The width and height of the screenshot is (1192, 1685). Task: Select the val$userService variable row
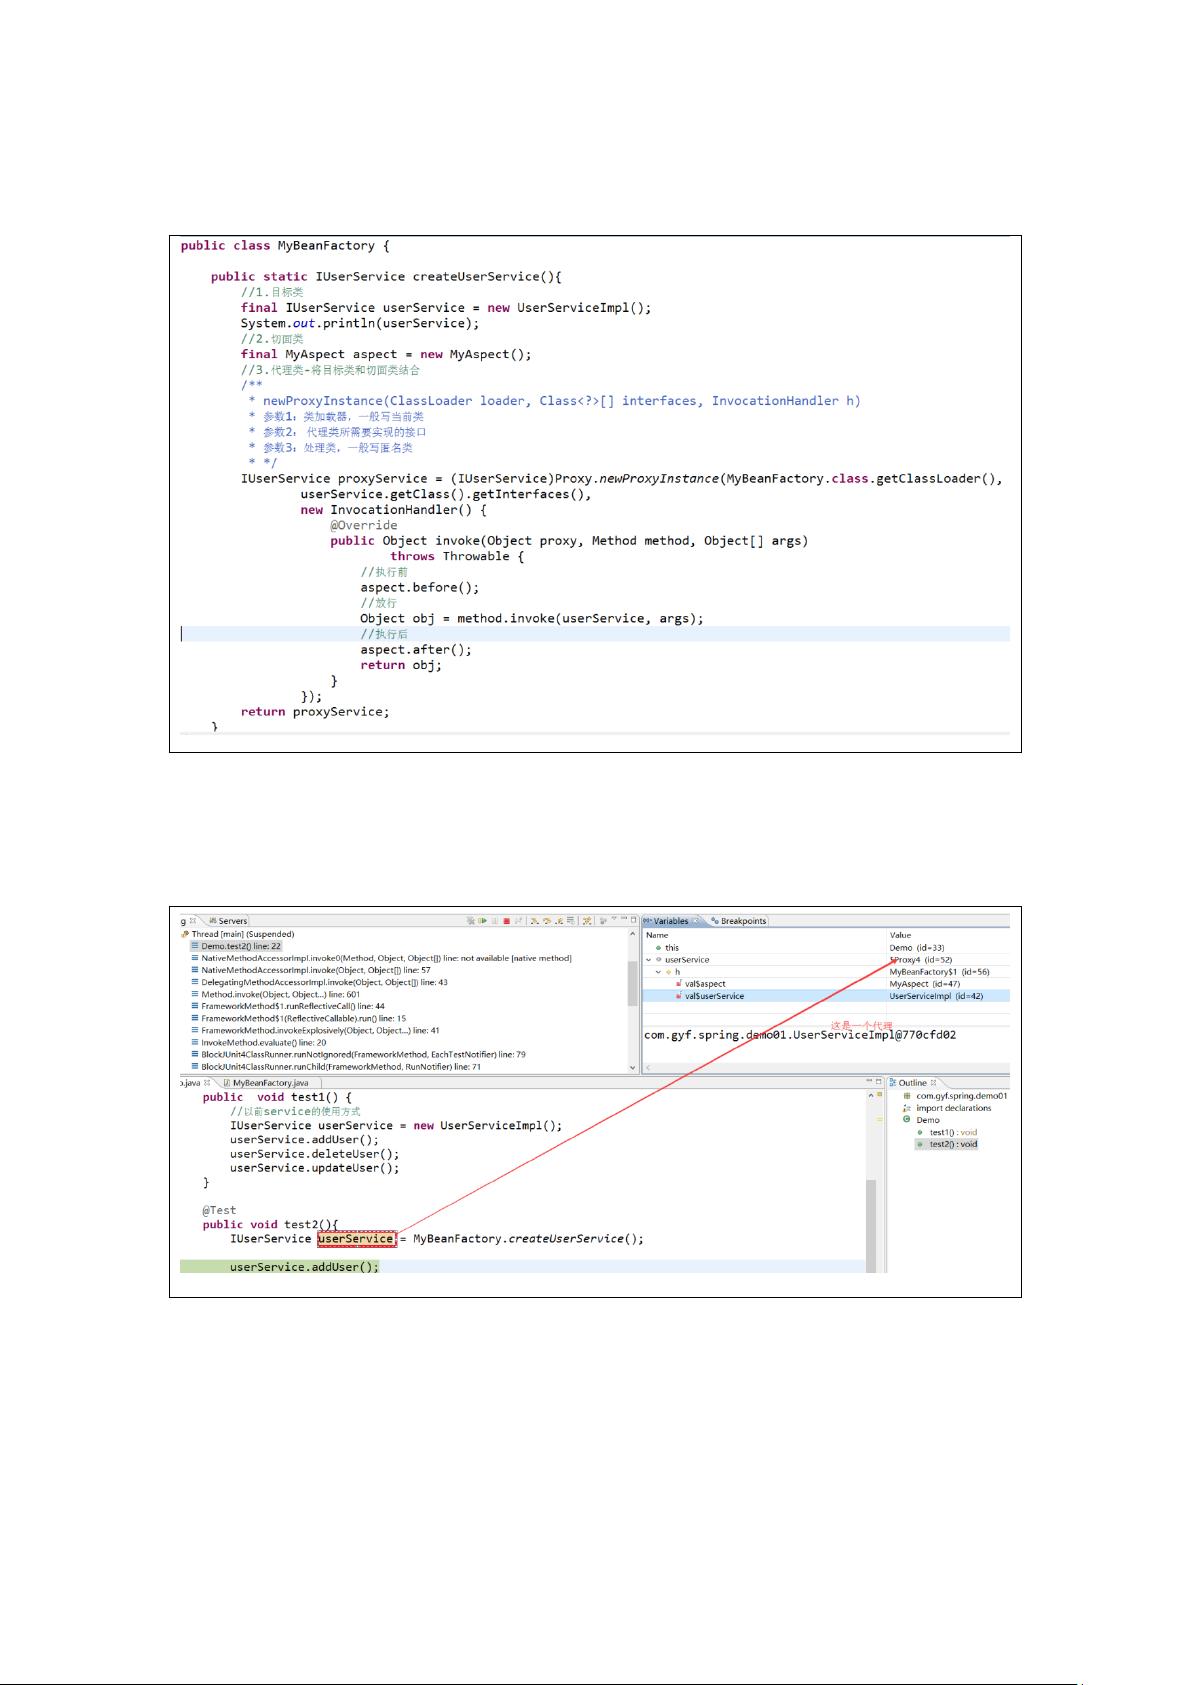click(x=826, y=996)
